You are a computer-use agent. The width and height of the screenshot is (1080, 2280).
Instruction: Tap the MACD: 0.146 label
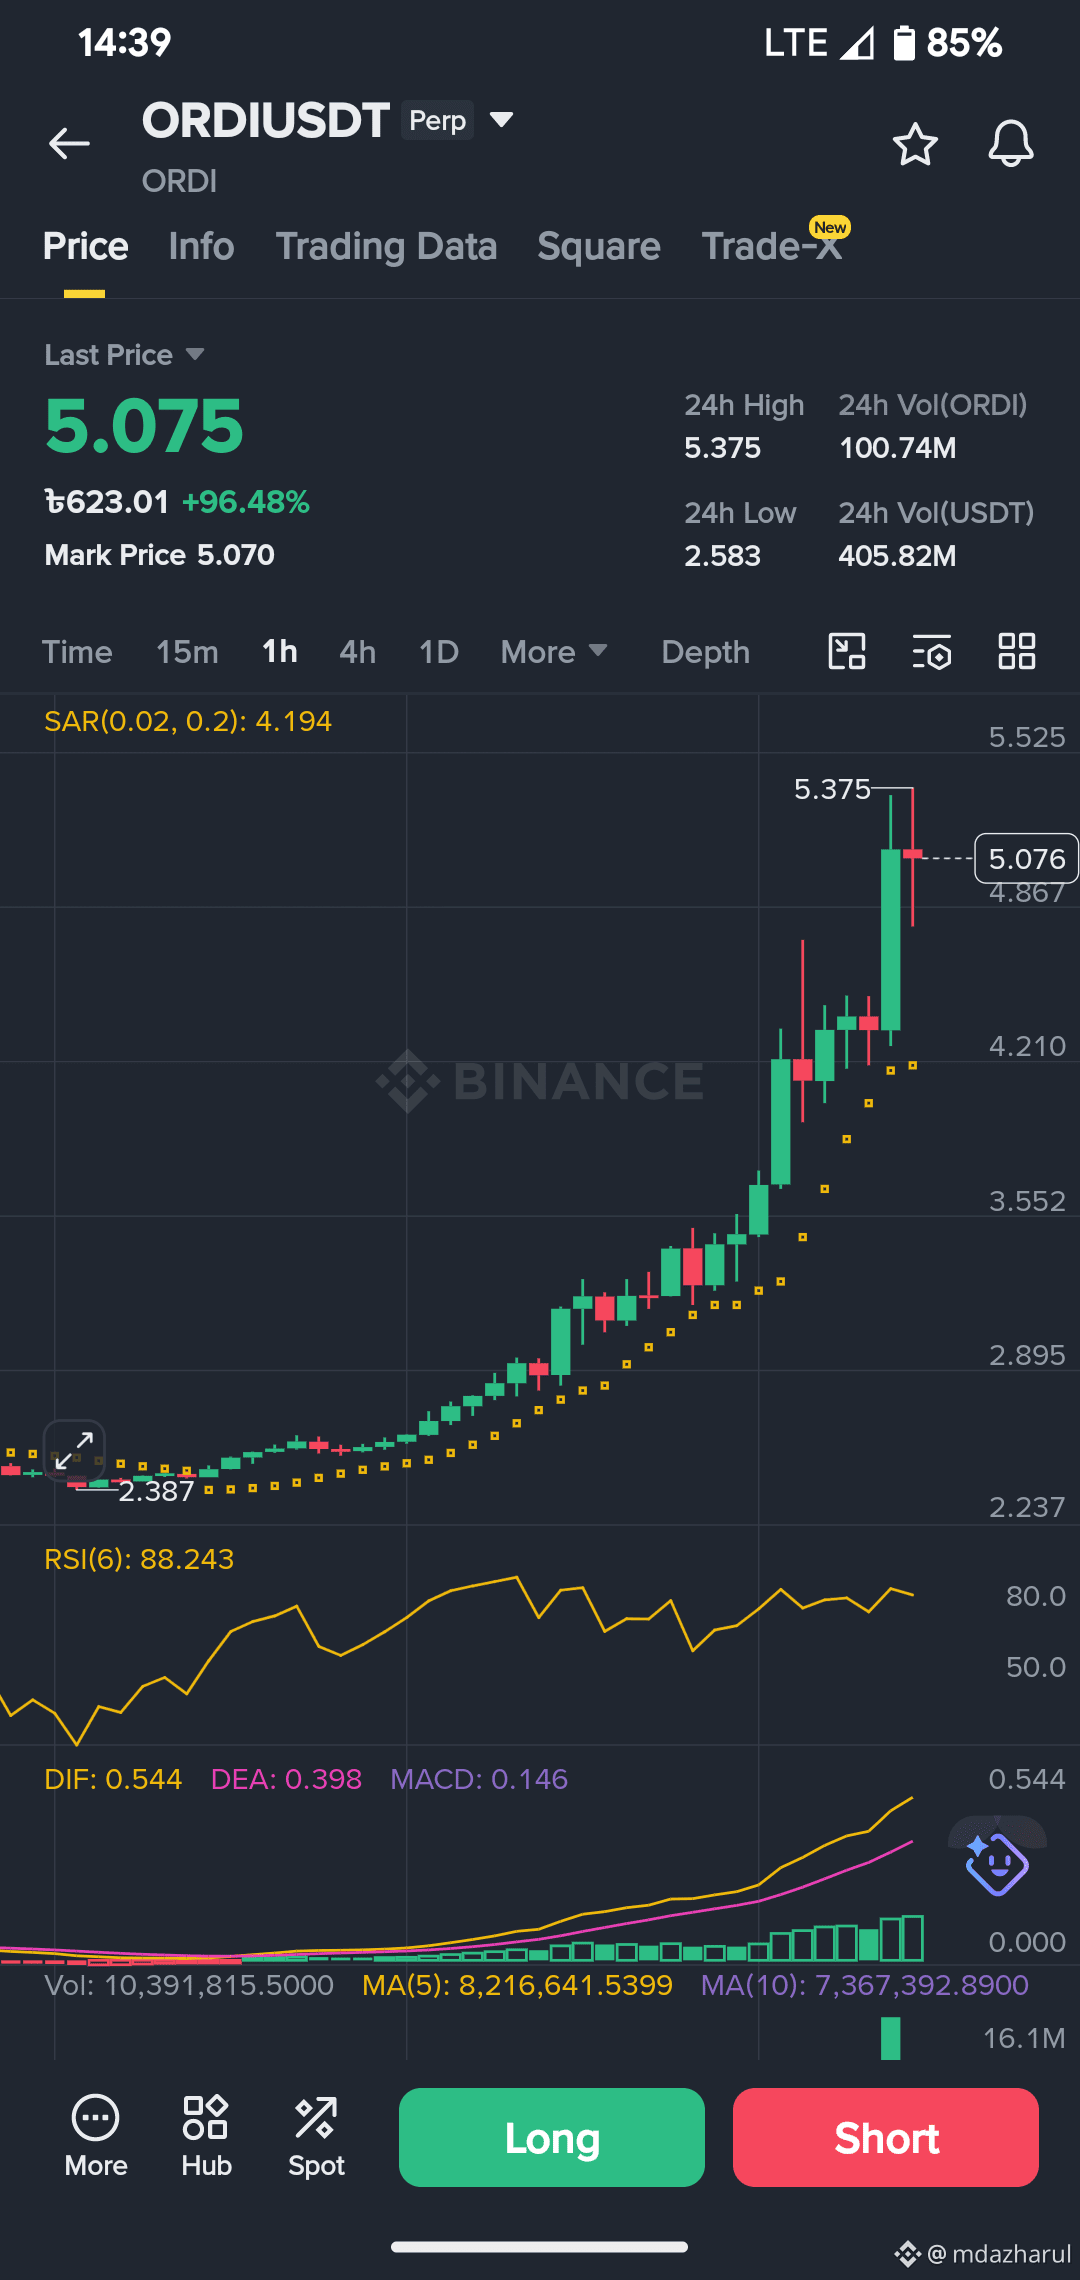[x=479, y=1779]
